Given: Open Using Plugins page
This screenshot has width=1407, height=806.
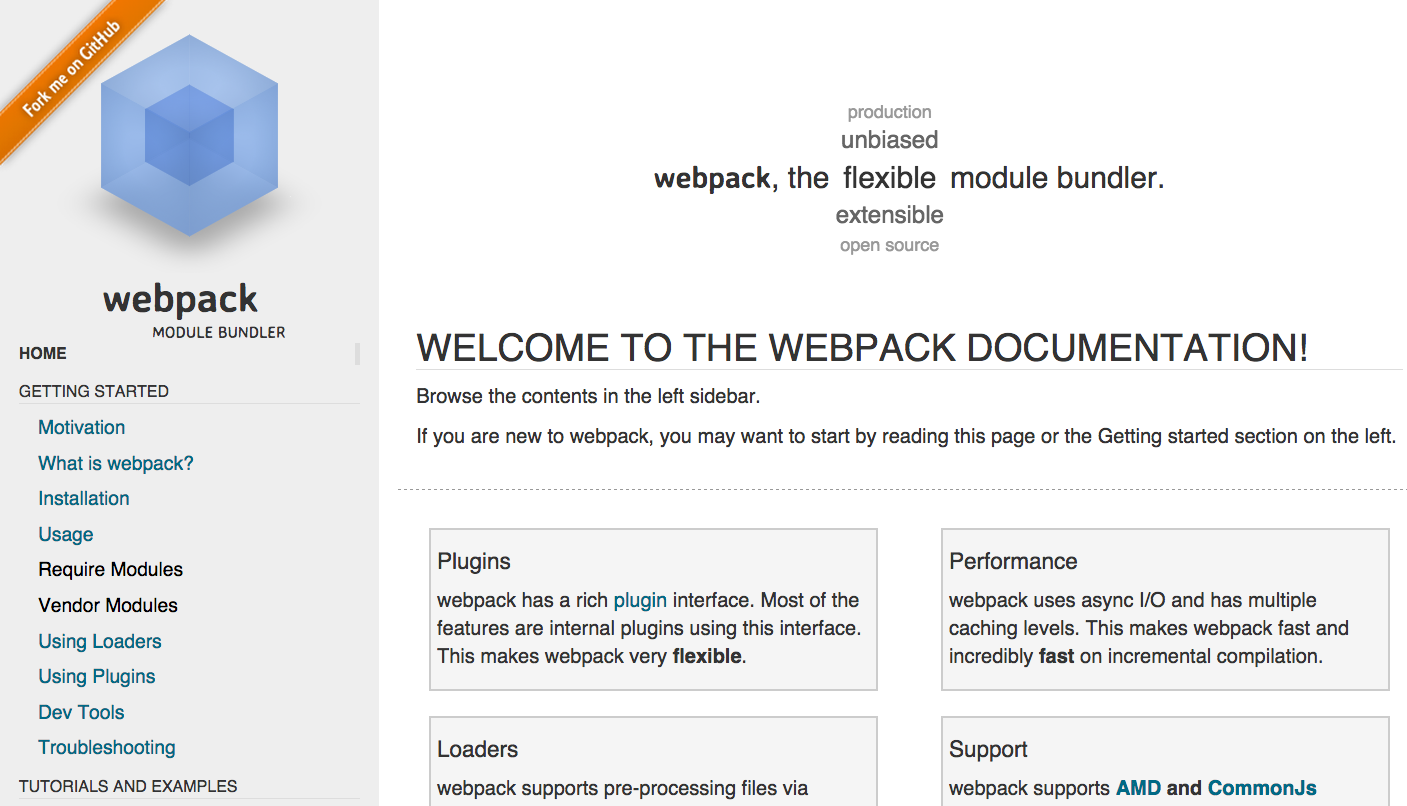Looking at the screenshot, I should (97, 676).
